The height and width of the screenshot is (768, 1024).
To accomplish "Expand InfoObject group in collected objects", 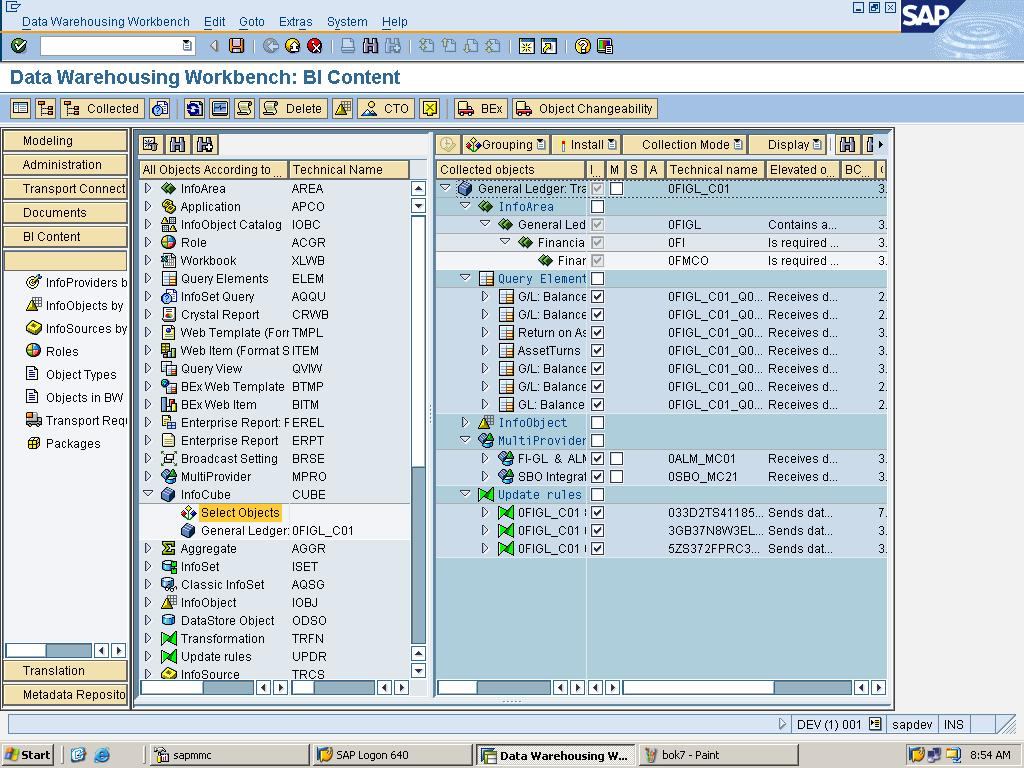I will point(465,423).
